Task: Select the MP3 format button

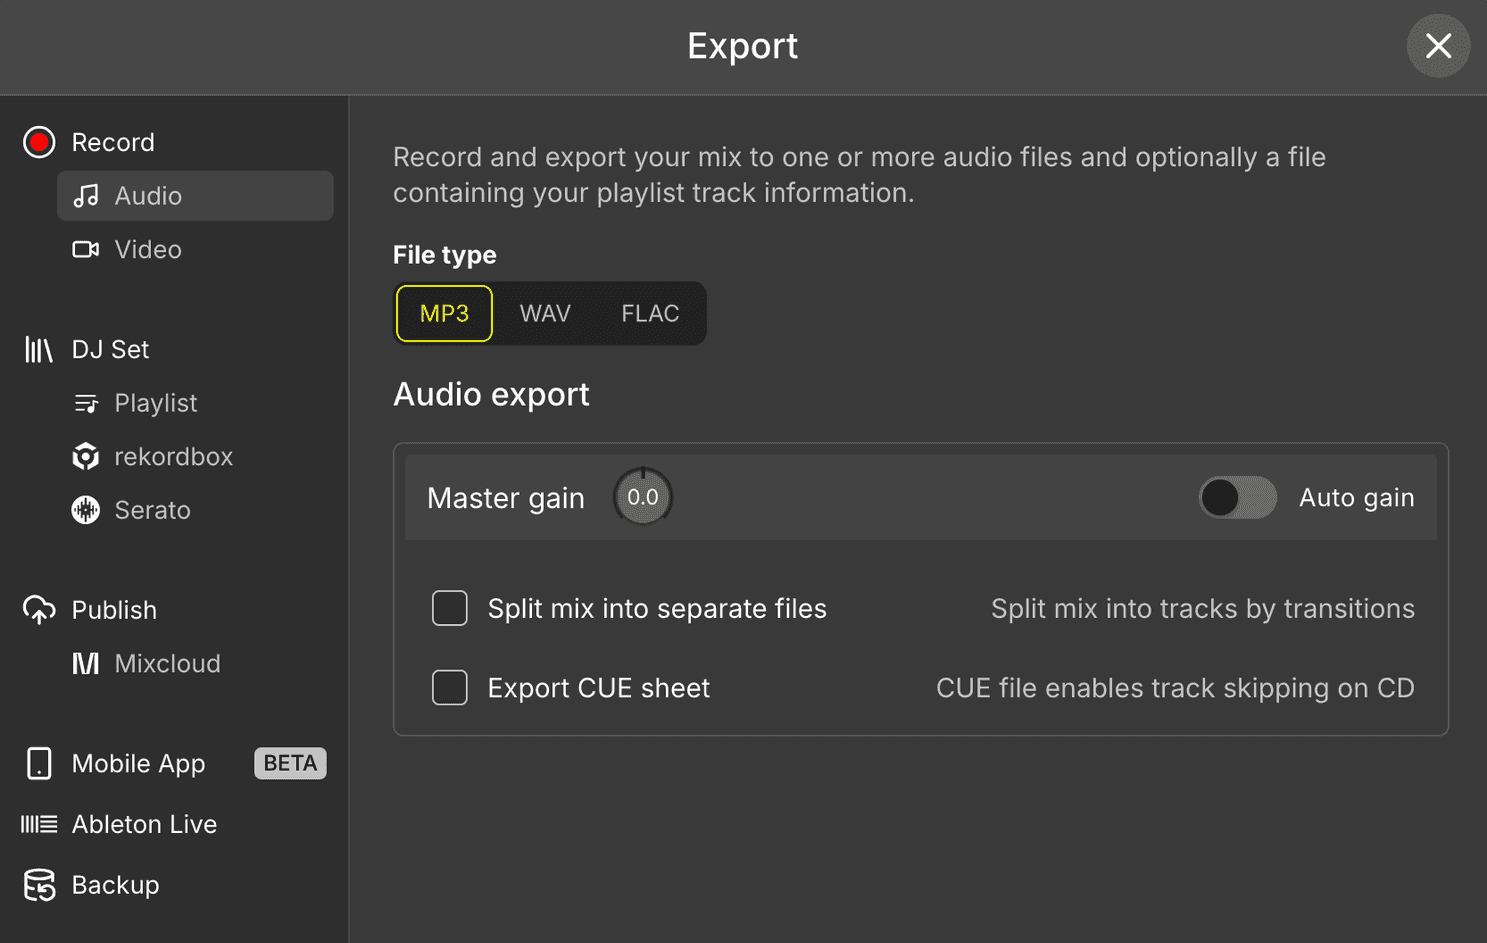Action: (443, 313)
